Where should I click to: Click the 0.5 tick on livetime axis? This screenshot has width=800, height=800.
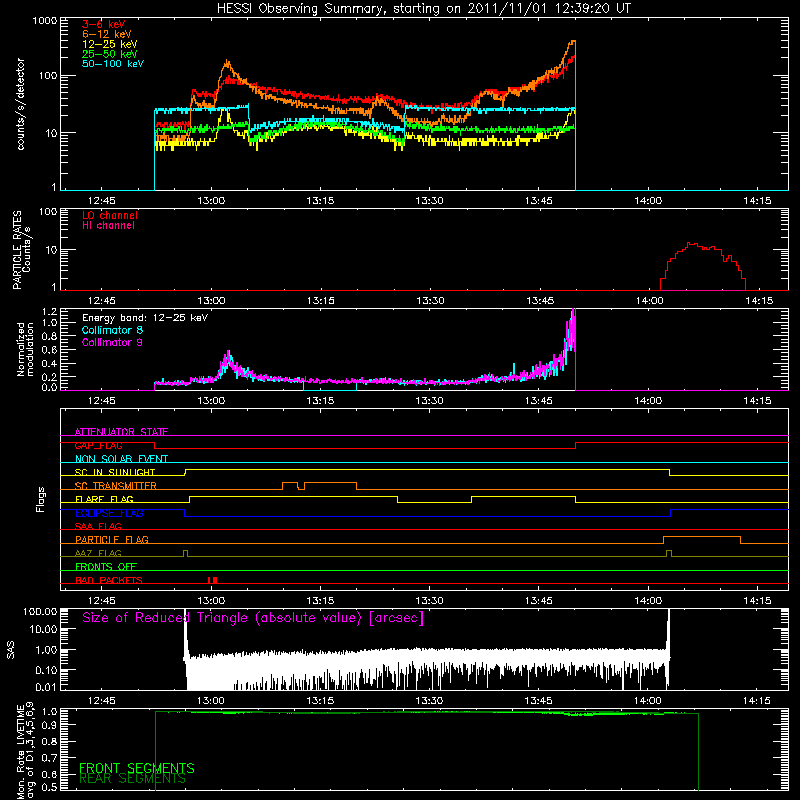pyautogui.click(x=49, y=787)
